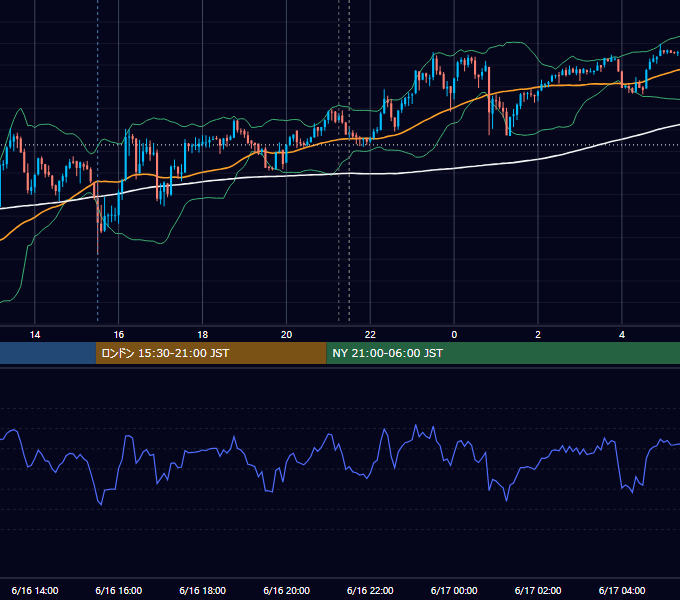Screen dimensions: 680x600
Task: Click the 20 hour label on chart axis
Action: point(286,335)
